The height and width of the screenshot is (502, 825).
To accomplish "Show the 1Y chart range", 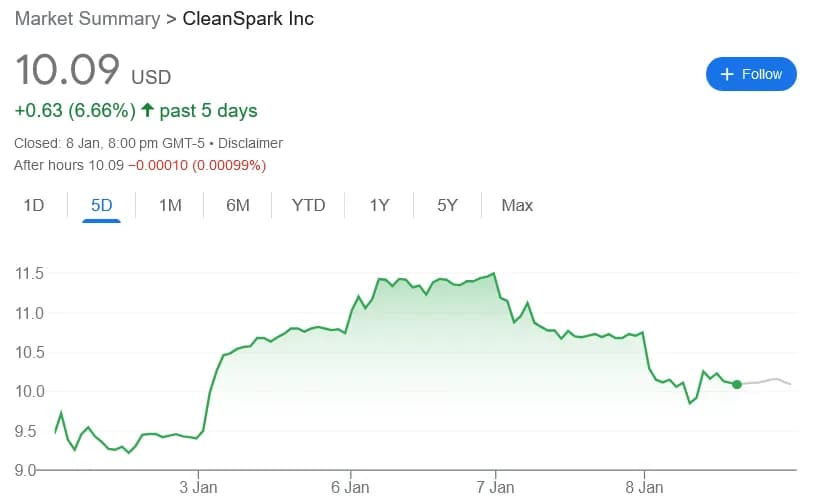I will pos(379,205).
